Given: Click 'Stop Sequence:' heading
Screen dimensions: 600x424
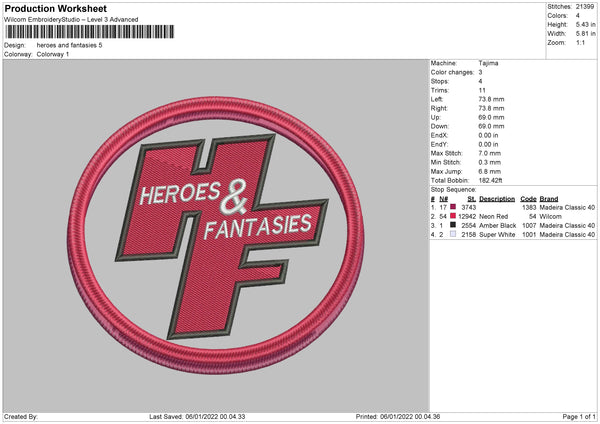Looking at the screenshot, I should click(x=453, y=189).
